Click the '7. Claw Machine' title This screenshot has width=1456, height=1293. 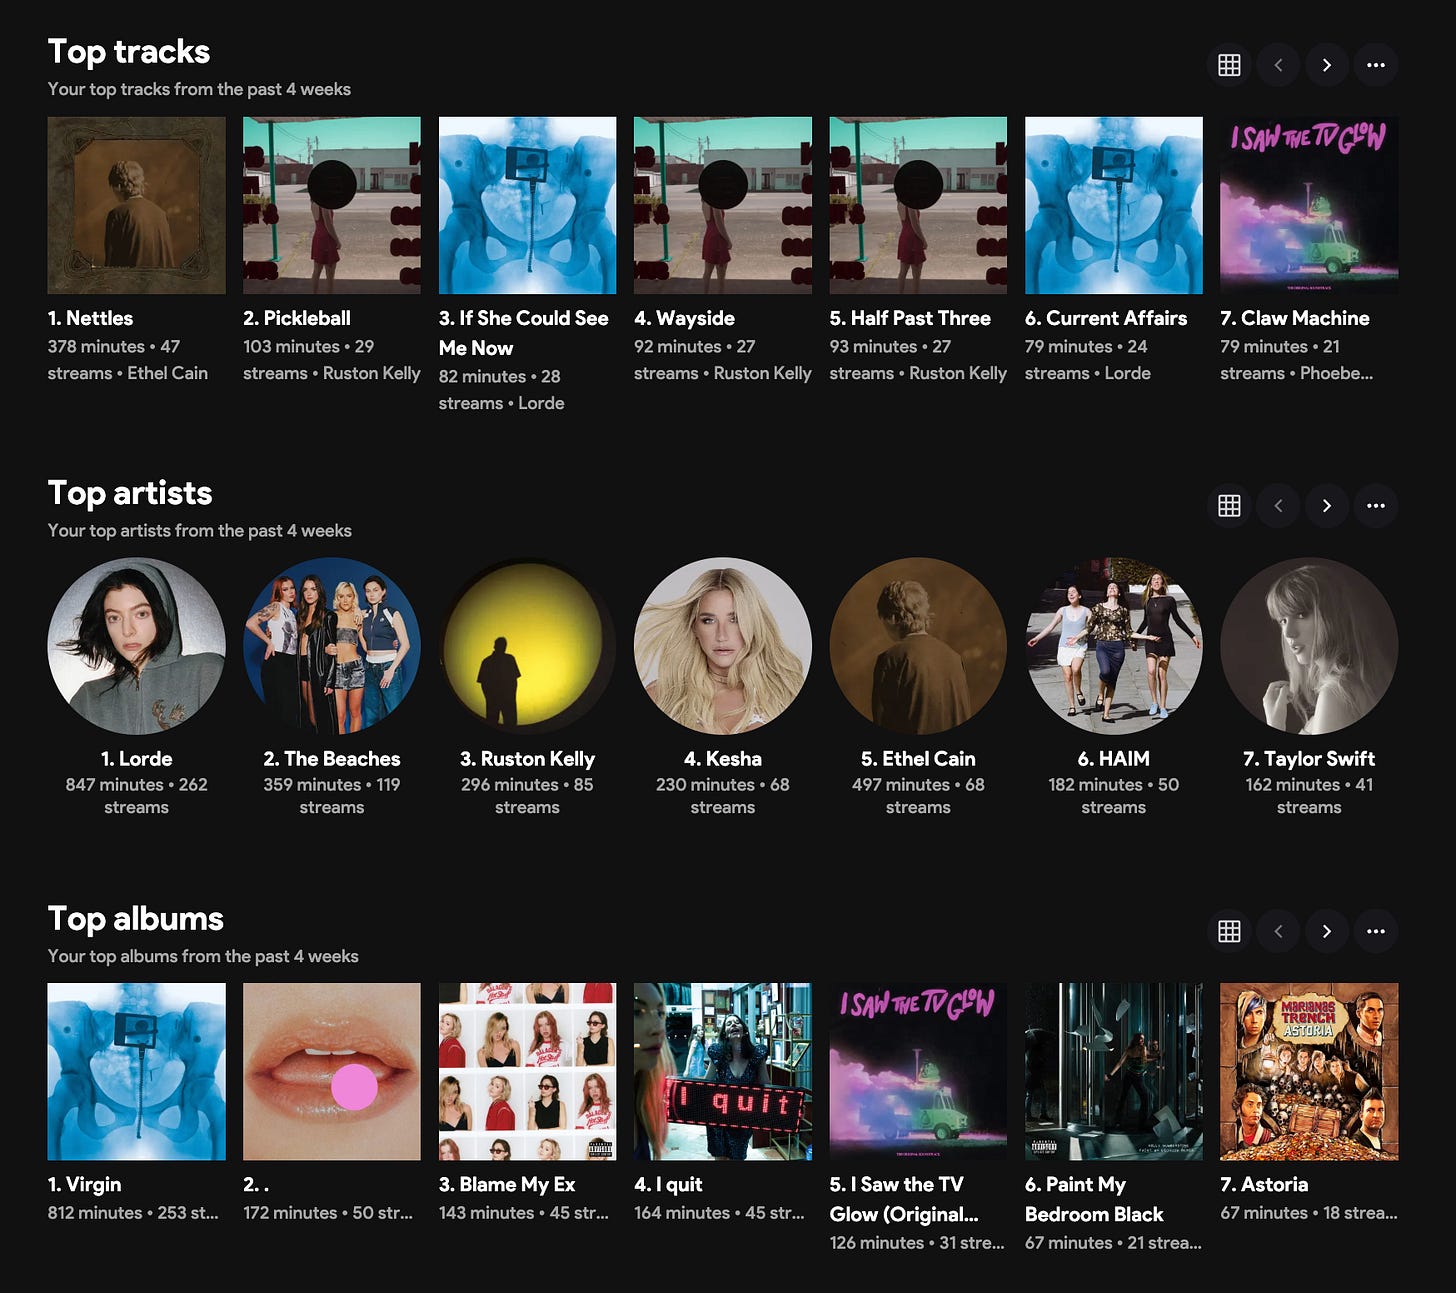click(1295, 318)
